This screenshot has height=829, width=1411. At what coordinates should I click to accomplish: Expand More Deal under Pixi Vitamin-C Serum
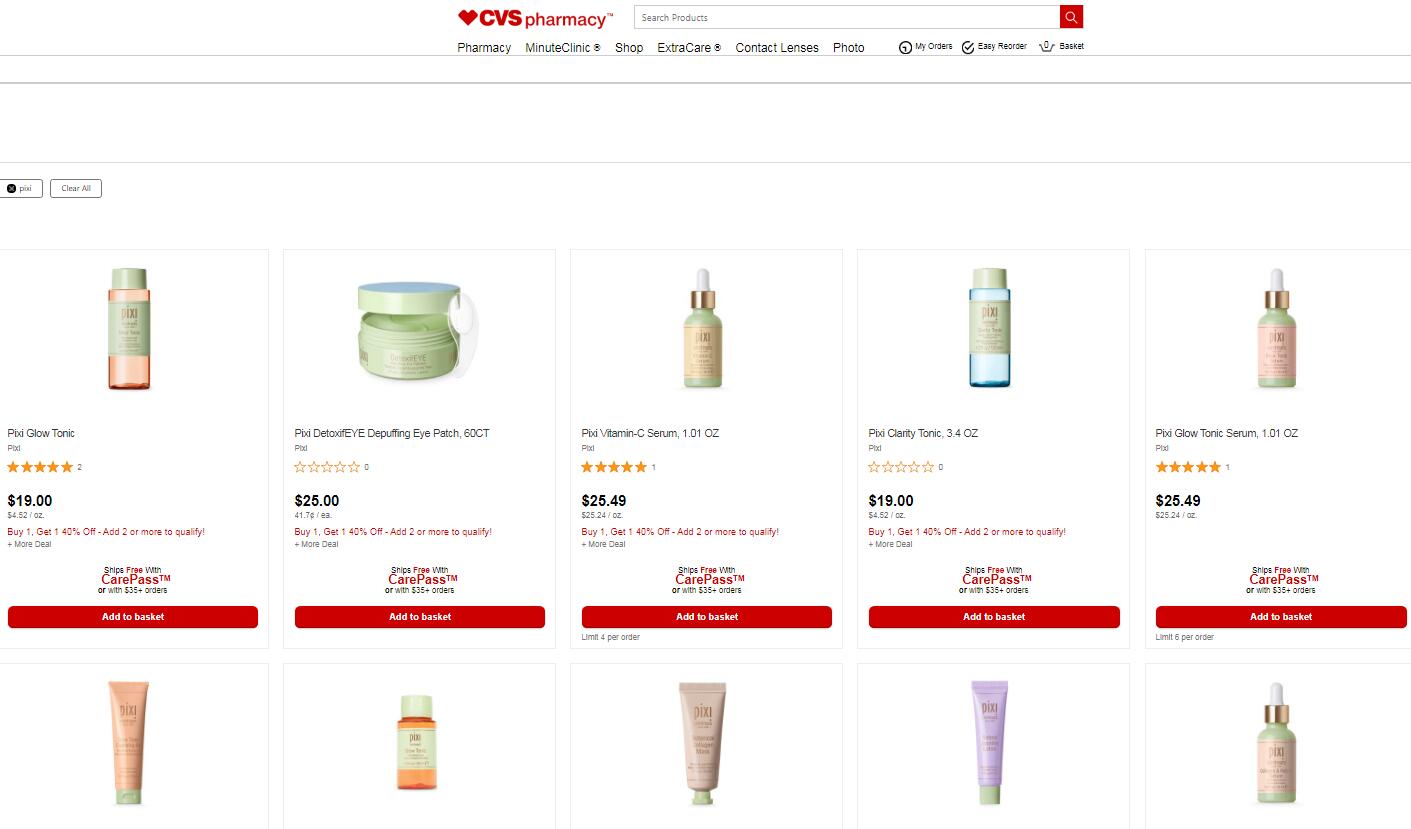(x=603, y=544)
